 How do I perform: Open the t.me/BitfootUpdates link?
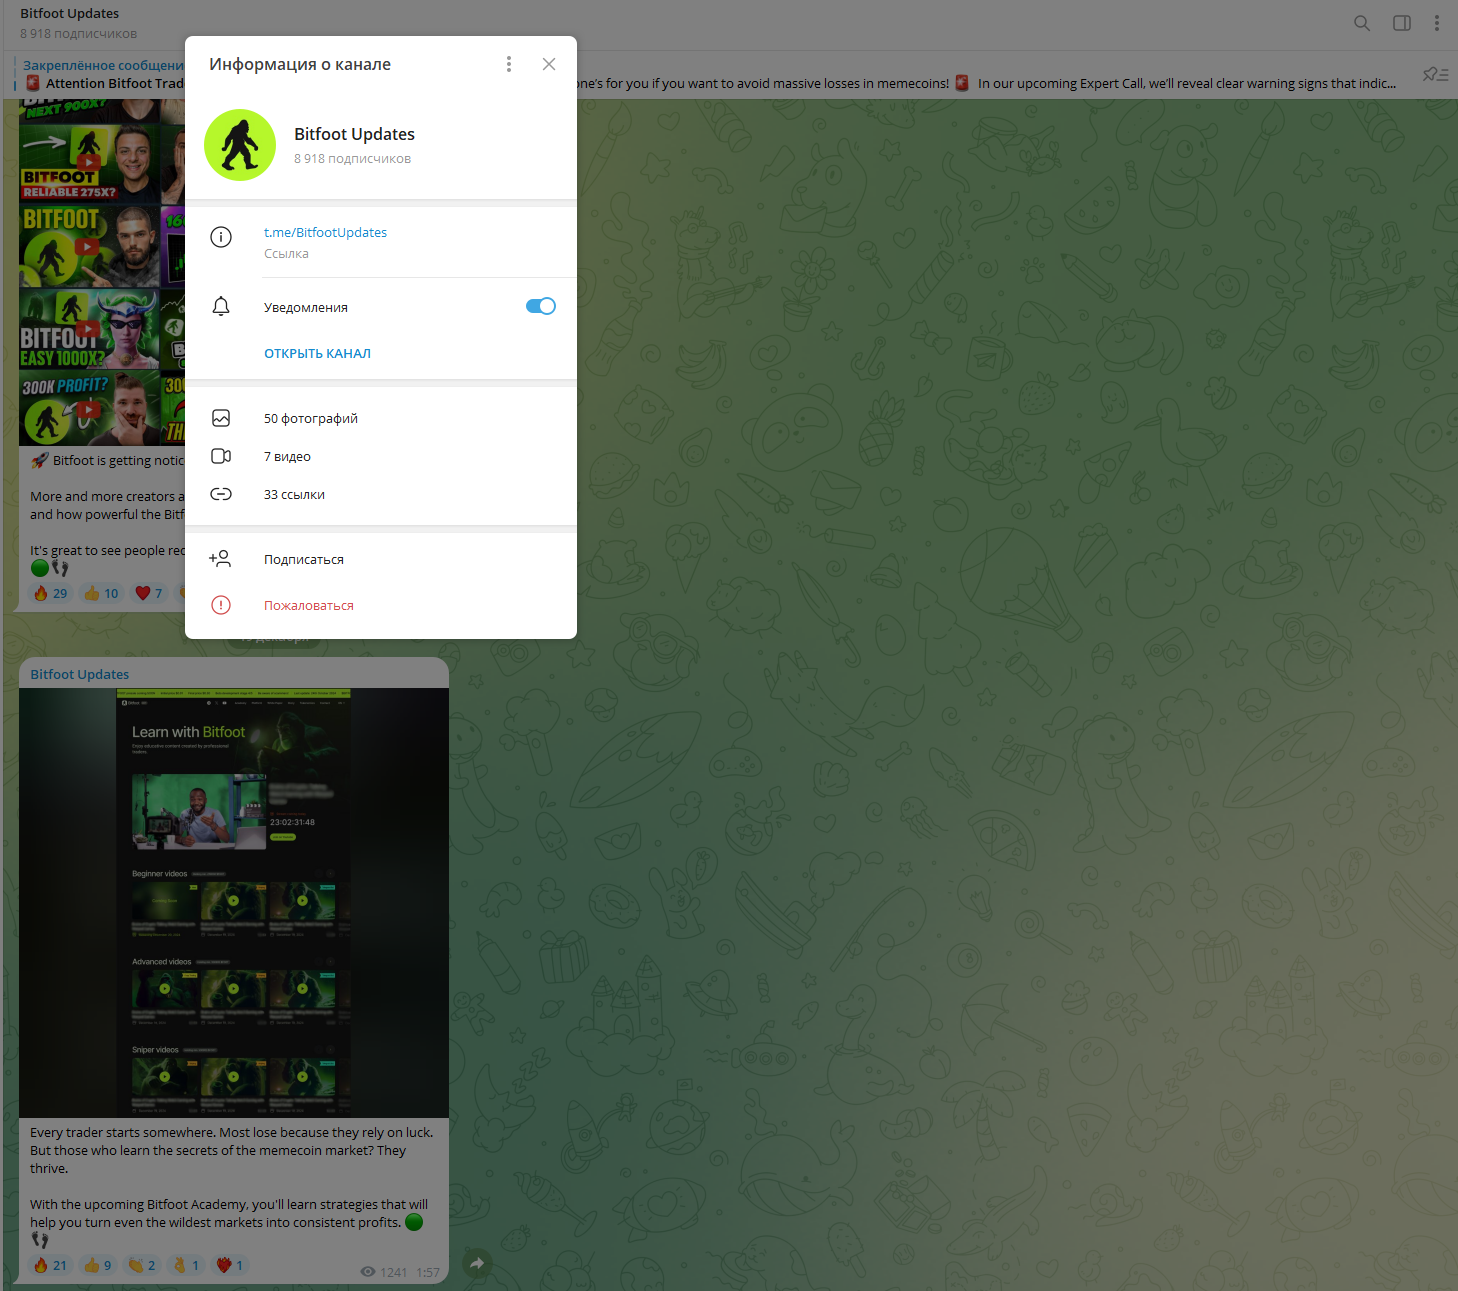[325, 232]
